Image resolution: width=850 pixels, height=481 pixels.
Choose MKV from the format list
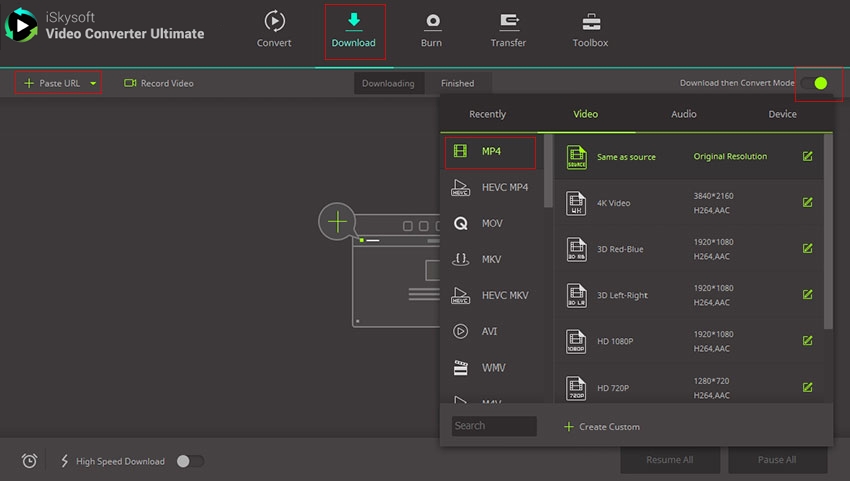[x=490, y=259]
